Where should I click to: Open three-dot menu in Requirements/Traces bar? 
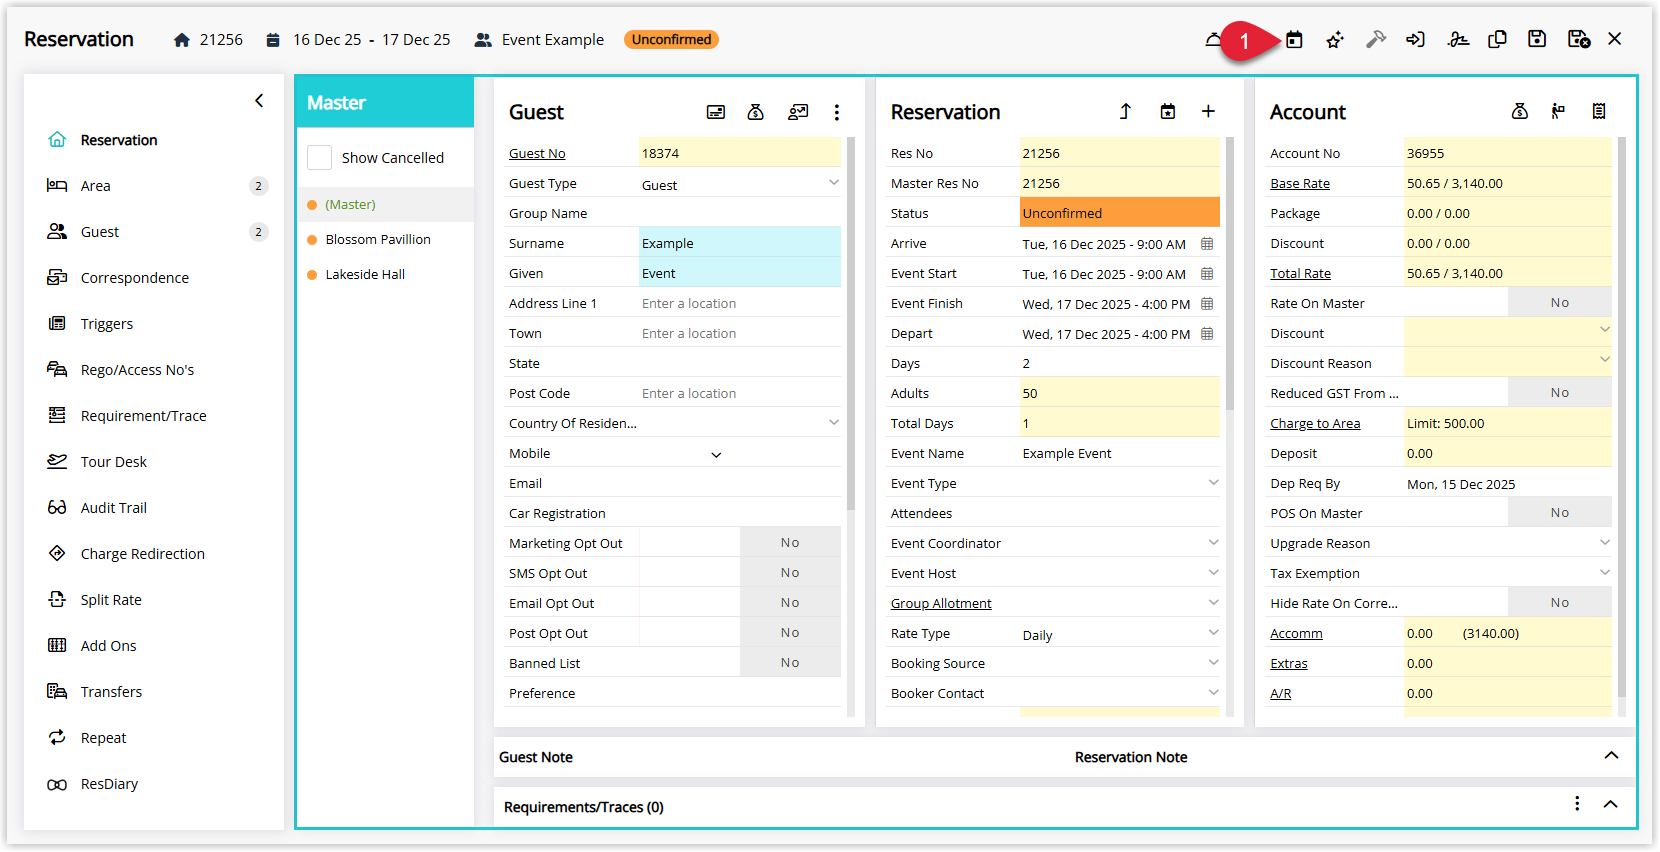(1577, 804)
